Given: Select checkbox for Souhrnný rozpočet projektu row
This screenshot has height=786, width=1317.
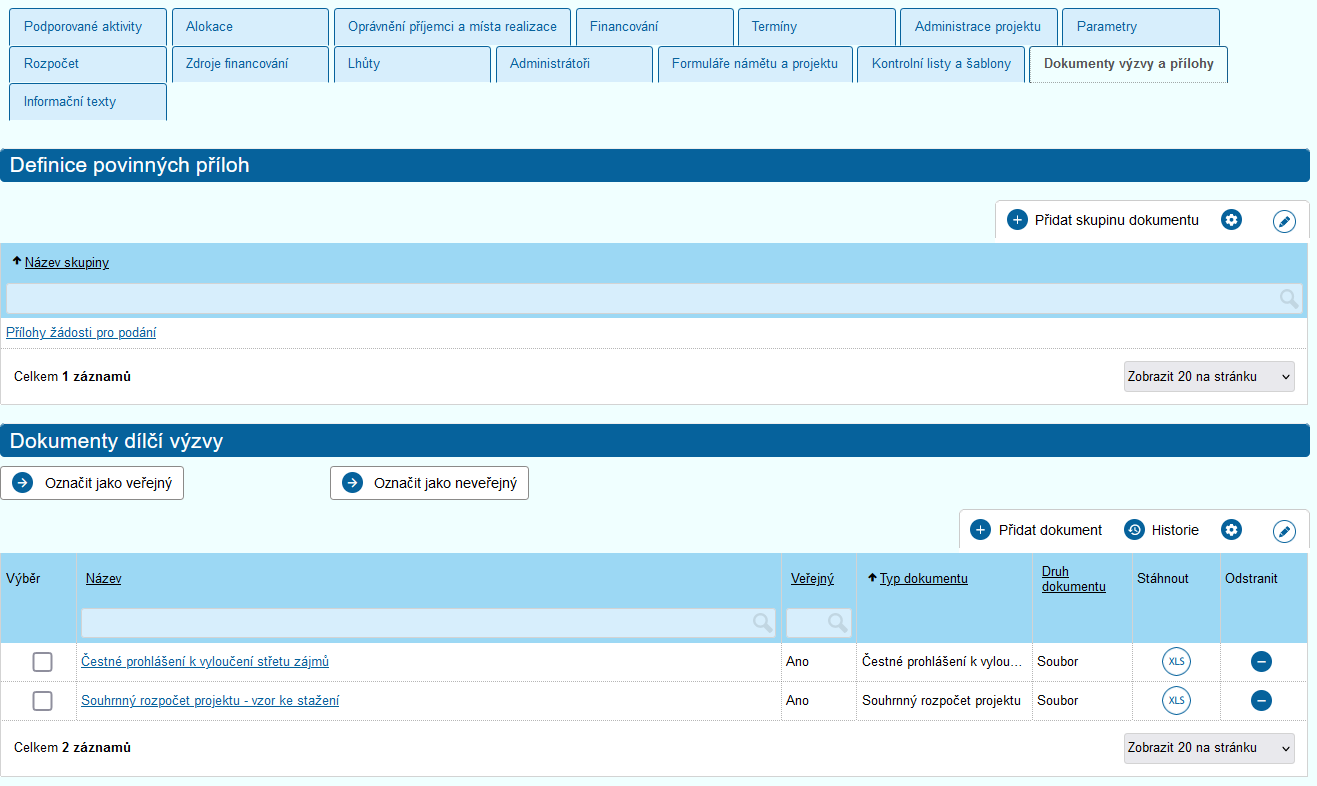Looking at the screenshot, I should click(x=42, y=701).
